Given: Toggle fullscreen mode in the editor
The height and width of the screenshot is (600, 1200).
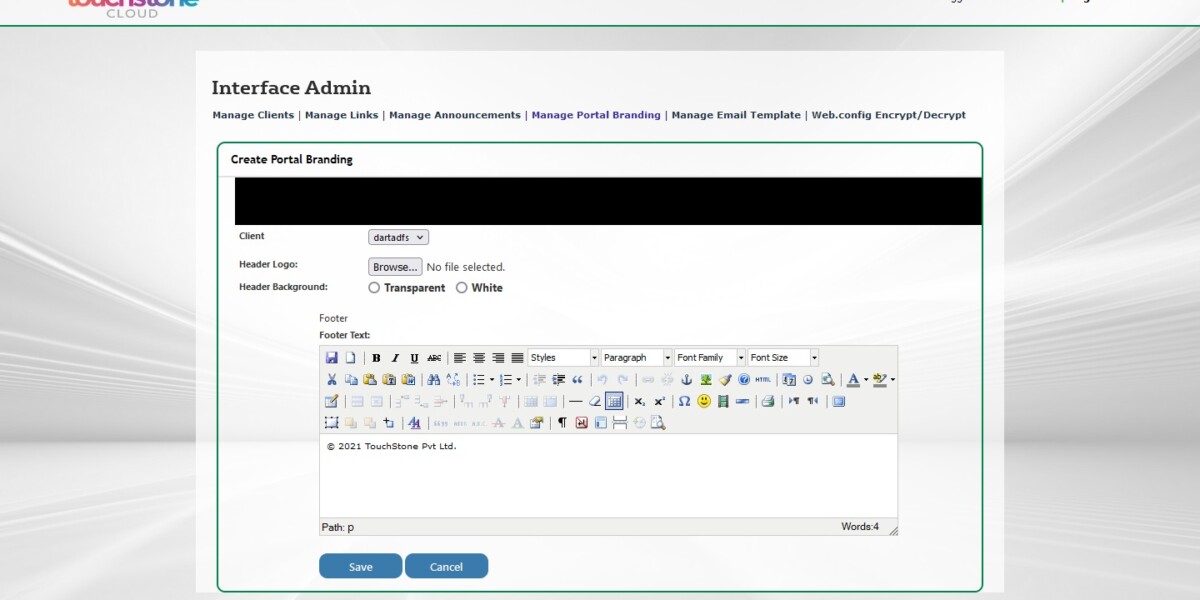Looking at the screenshot, I should point(839,402).
